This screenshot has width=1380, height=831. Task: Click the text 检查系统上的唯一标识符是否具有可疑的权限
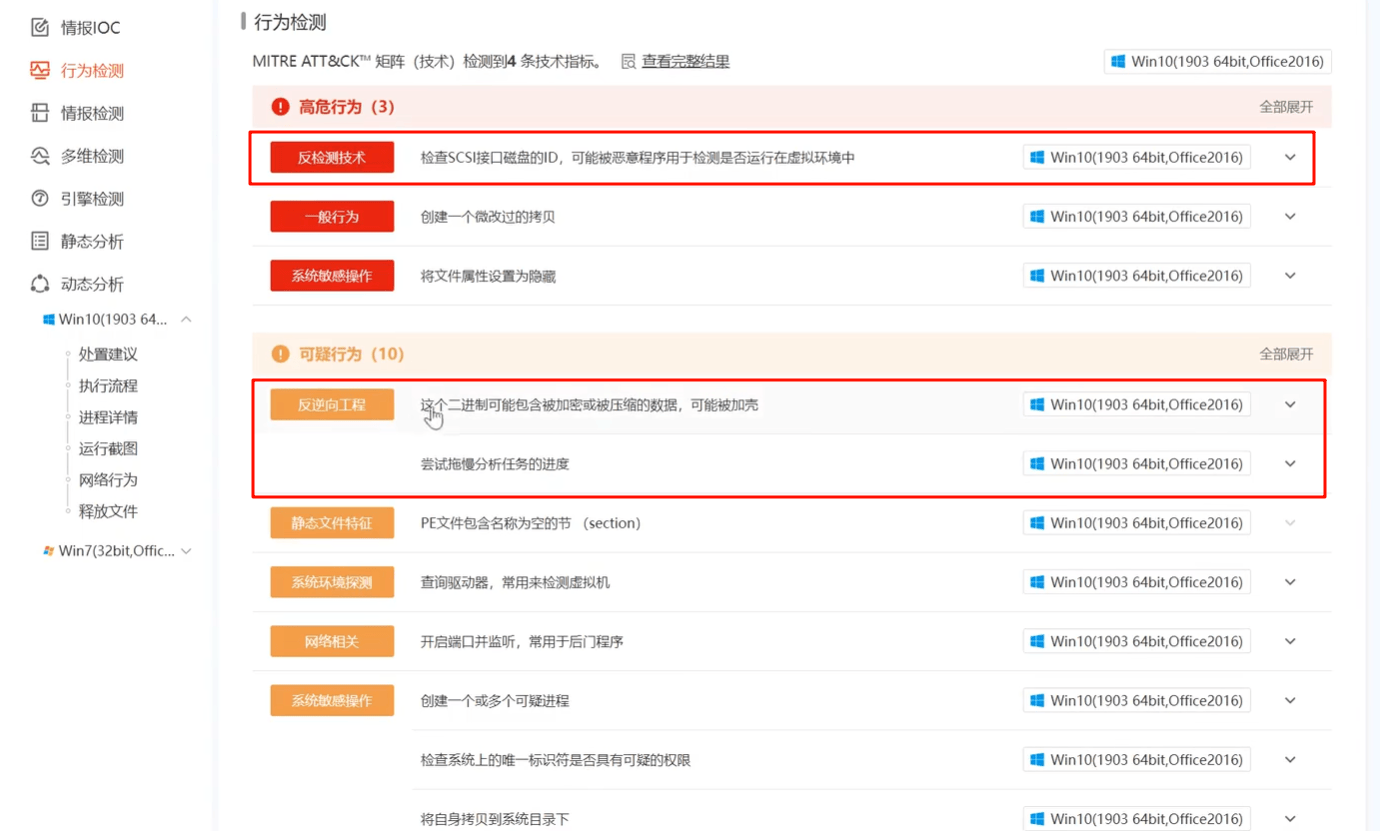tap(556, 760)
